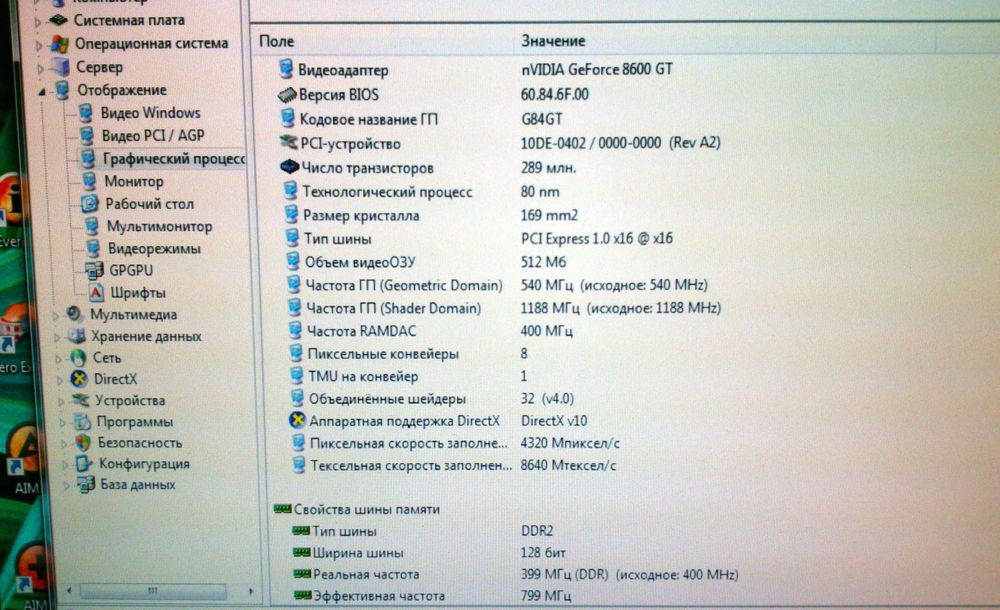Click the Монитор tree icon

point(89,182)
